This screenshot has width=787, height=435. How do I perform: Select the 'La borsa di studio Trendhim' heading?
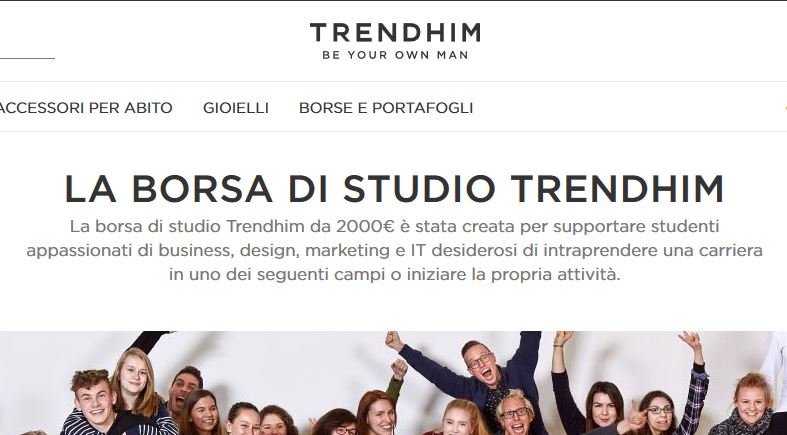coord(394,189)
